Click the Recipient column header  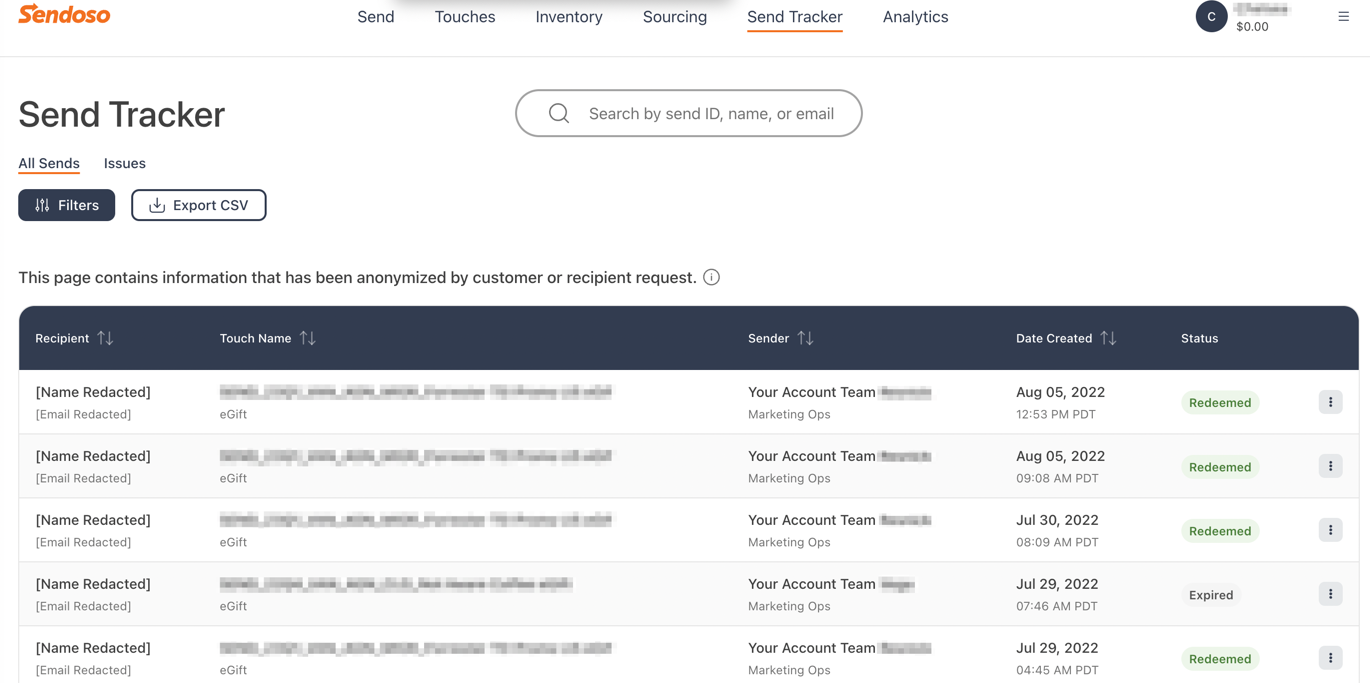pos(62,338)
